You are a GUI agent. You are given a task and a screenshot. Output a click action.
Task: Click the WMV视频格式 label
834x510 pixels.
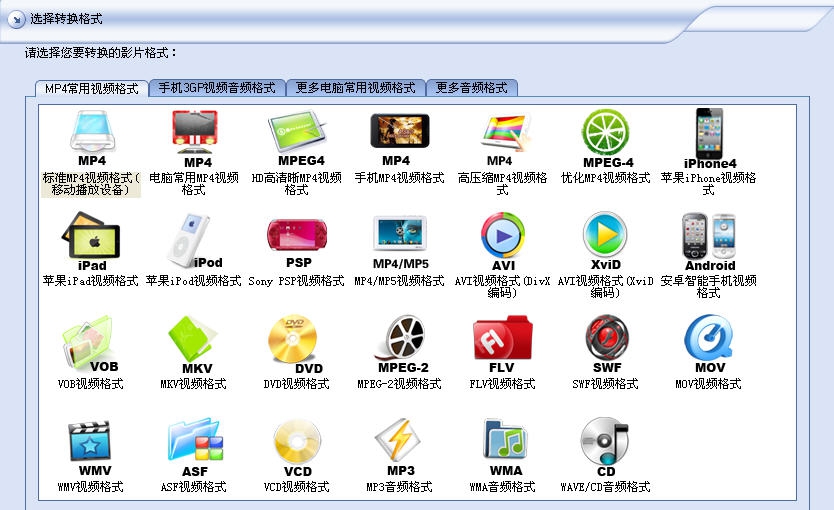point(90,487)
